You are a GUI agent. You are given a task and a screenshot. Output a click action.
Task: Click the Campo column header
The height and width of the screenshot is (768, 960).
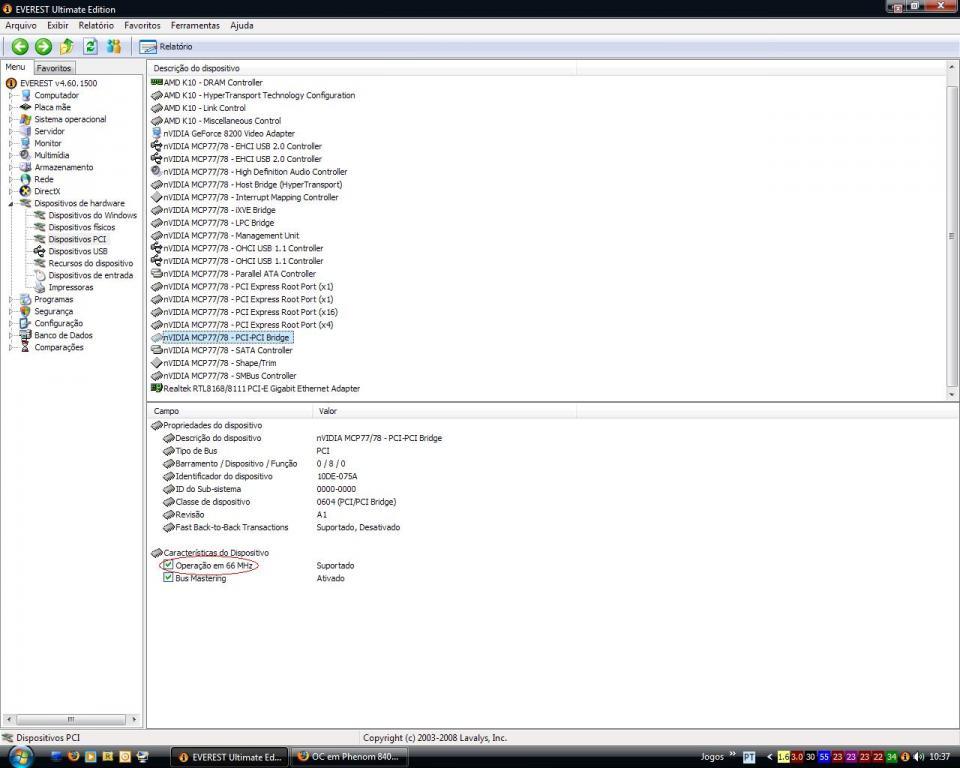coord(230,411)
